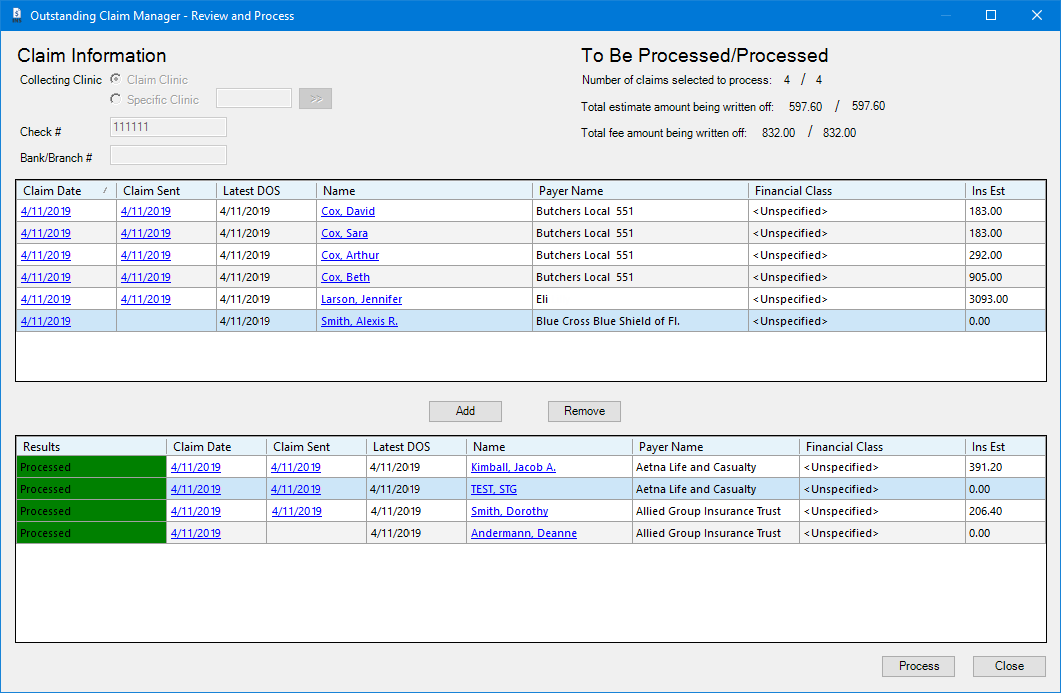Click the application icon in the title bar
Viewport: 1061px width, 693px height.
point(17,15)
